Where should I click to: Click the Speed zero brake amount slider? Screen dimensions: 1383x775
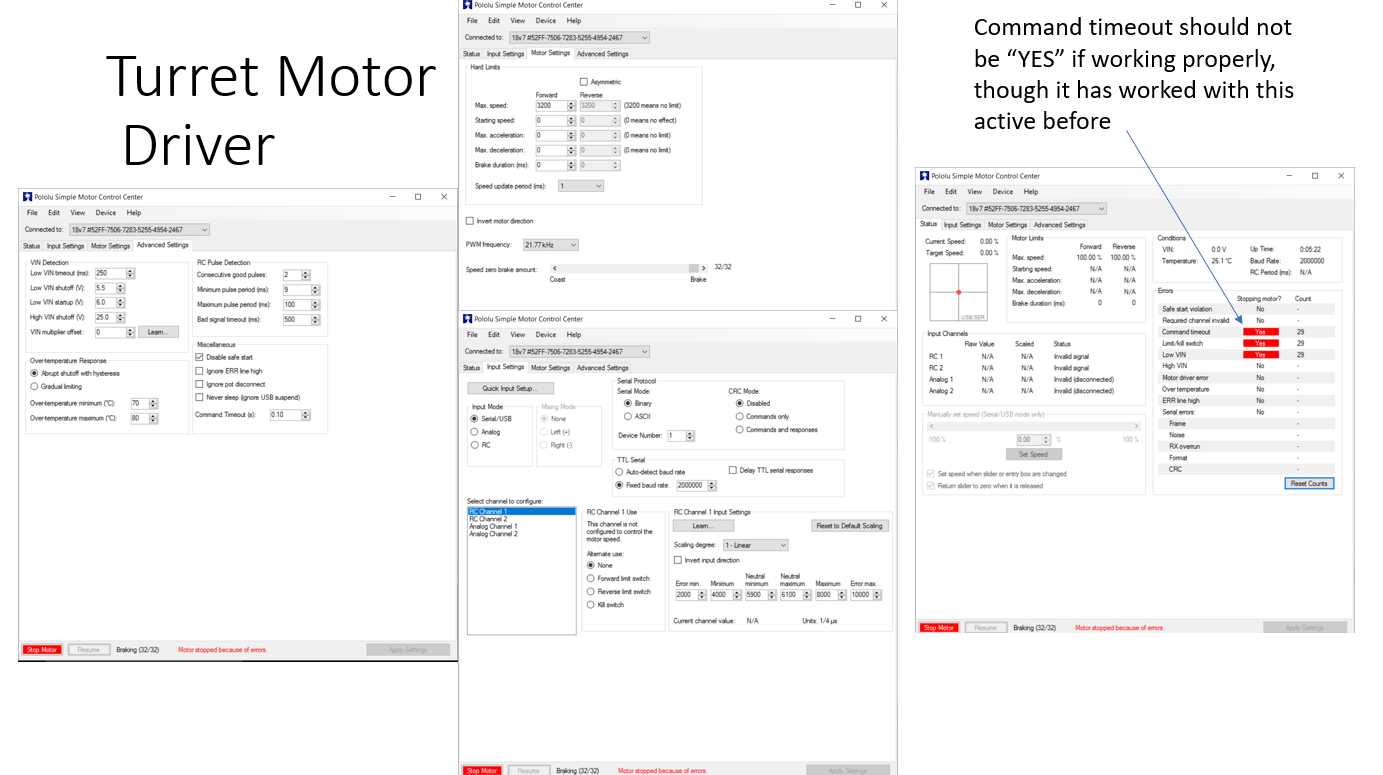(x=629, y=268)
